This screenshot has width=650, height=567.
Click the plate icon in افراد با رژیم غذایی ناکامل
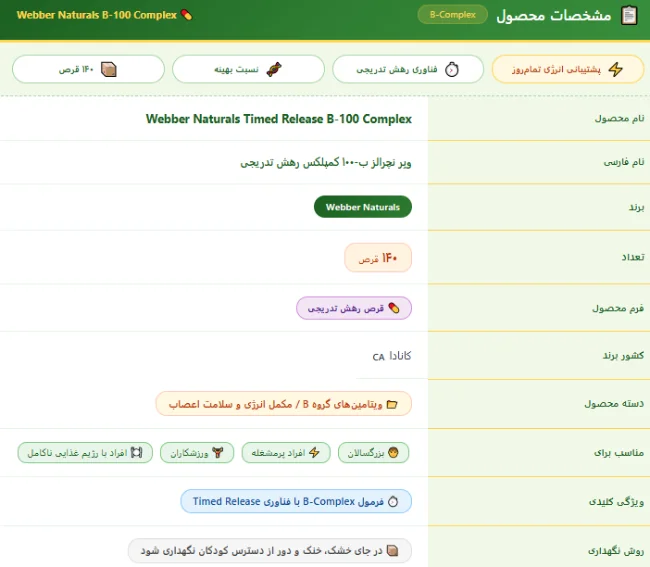coord(136,453)
